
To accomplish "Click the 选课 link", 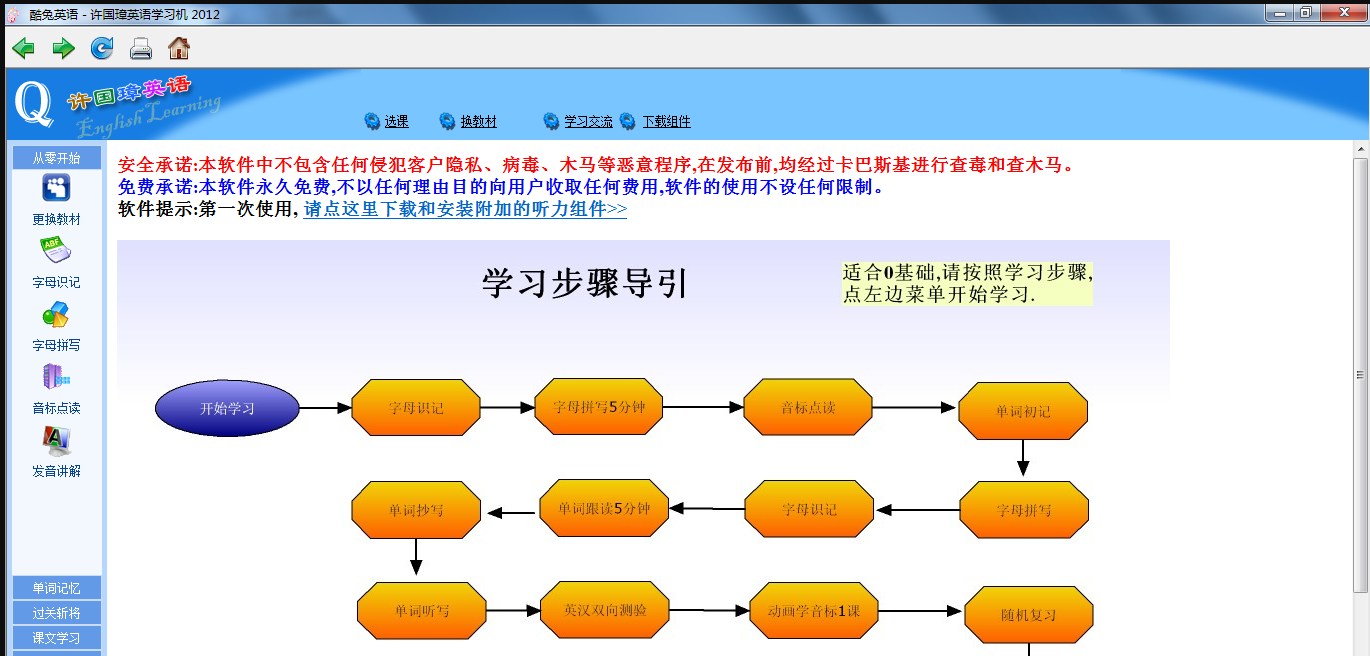I will point(394,121).
